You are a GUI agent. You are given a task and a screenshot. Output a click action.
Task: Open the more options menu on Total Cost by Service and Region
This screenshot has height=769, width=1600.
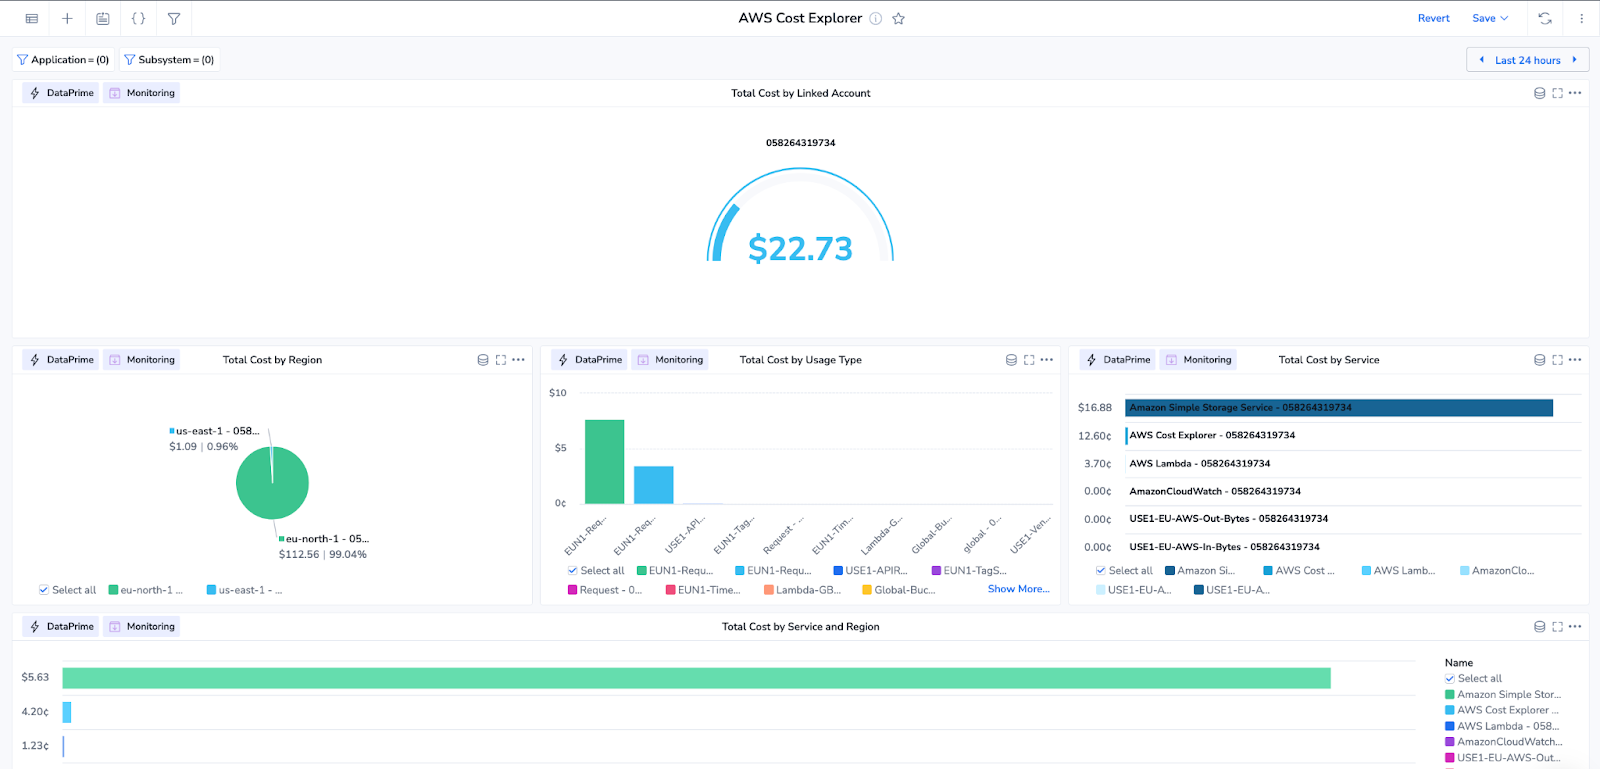click(x=1575, y=627)
